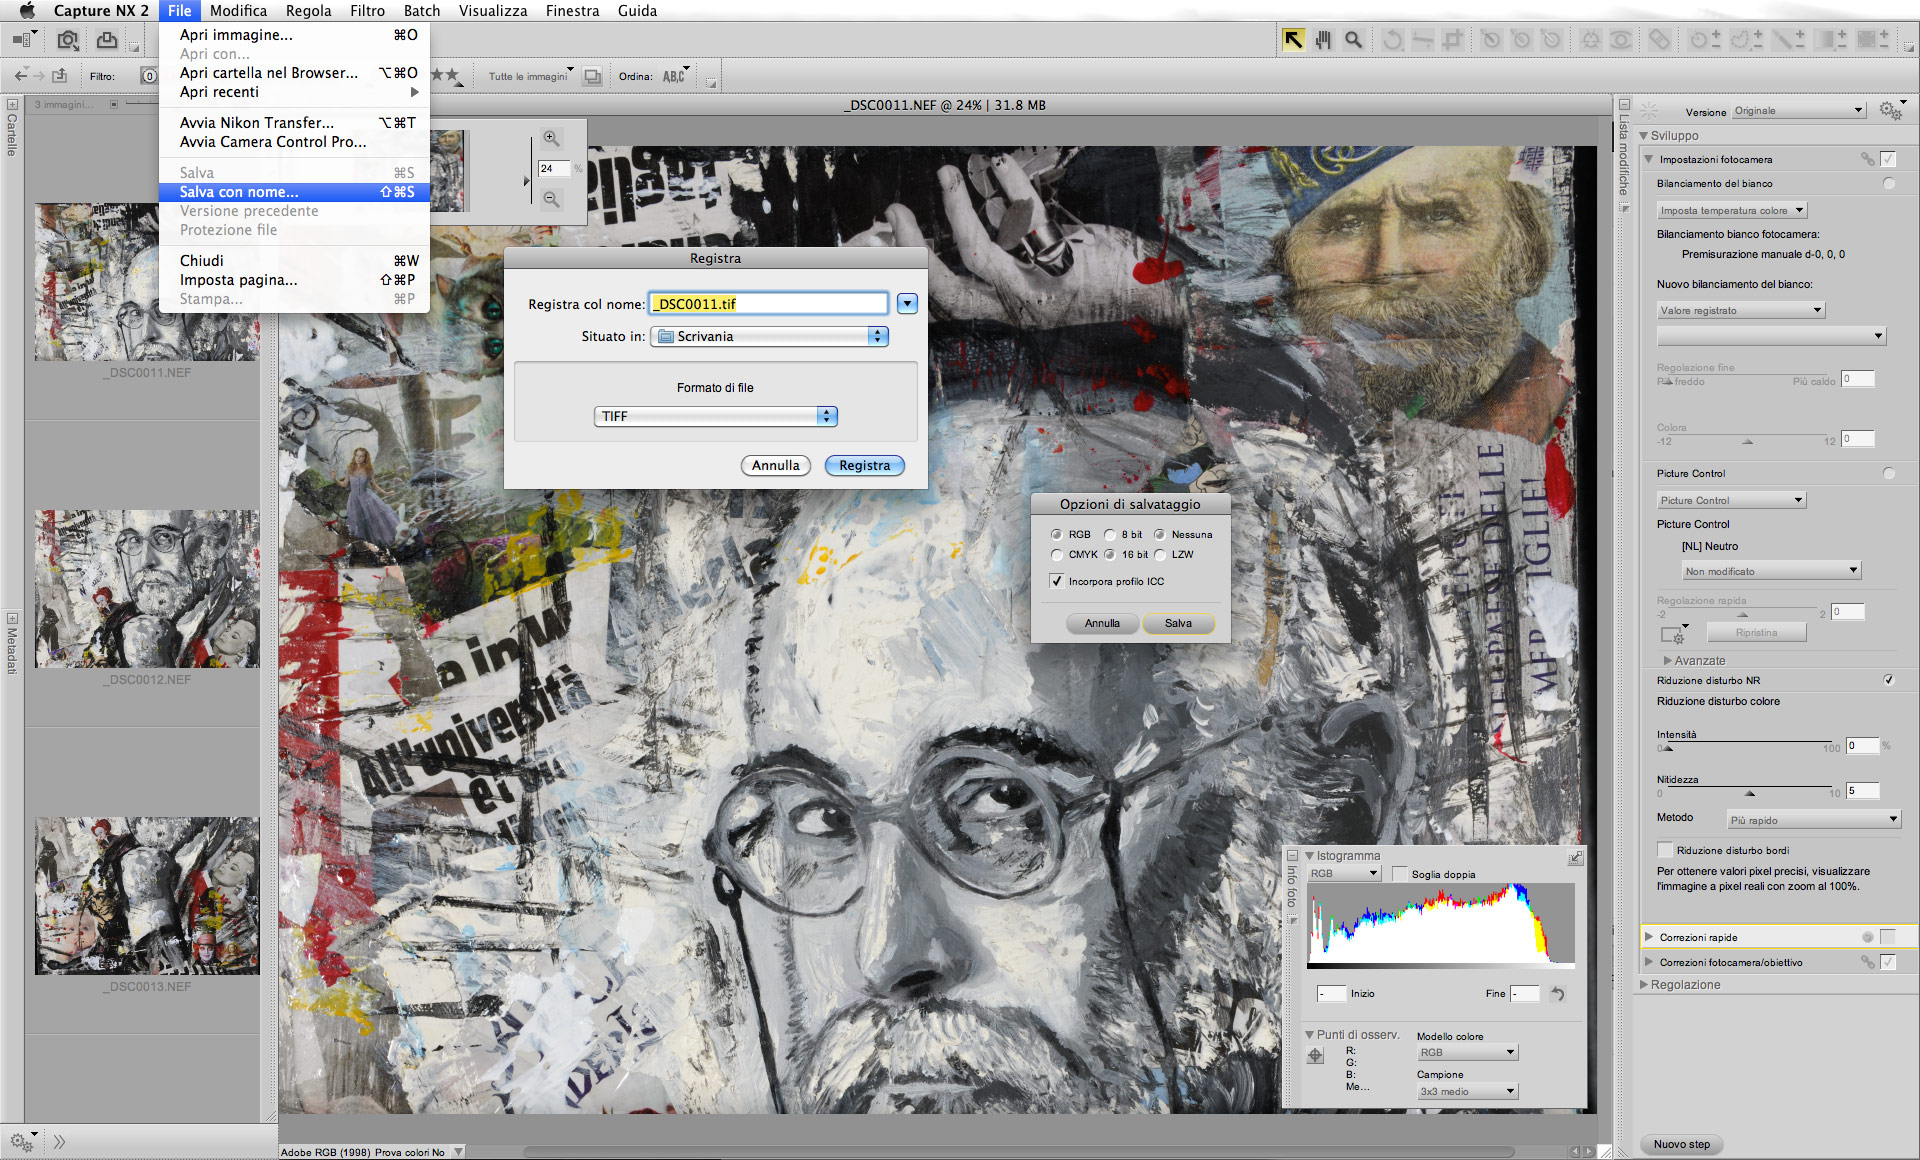The image size is (1920, 1160).
Task: Click the Straighten tool icon
Action: tap(1422, 40)
